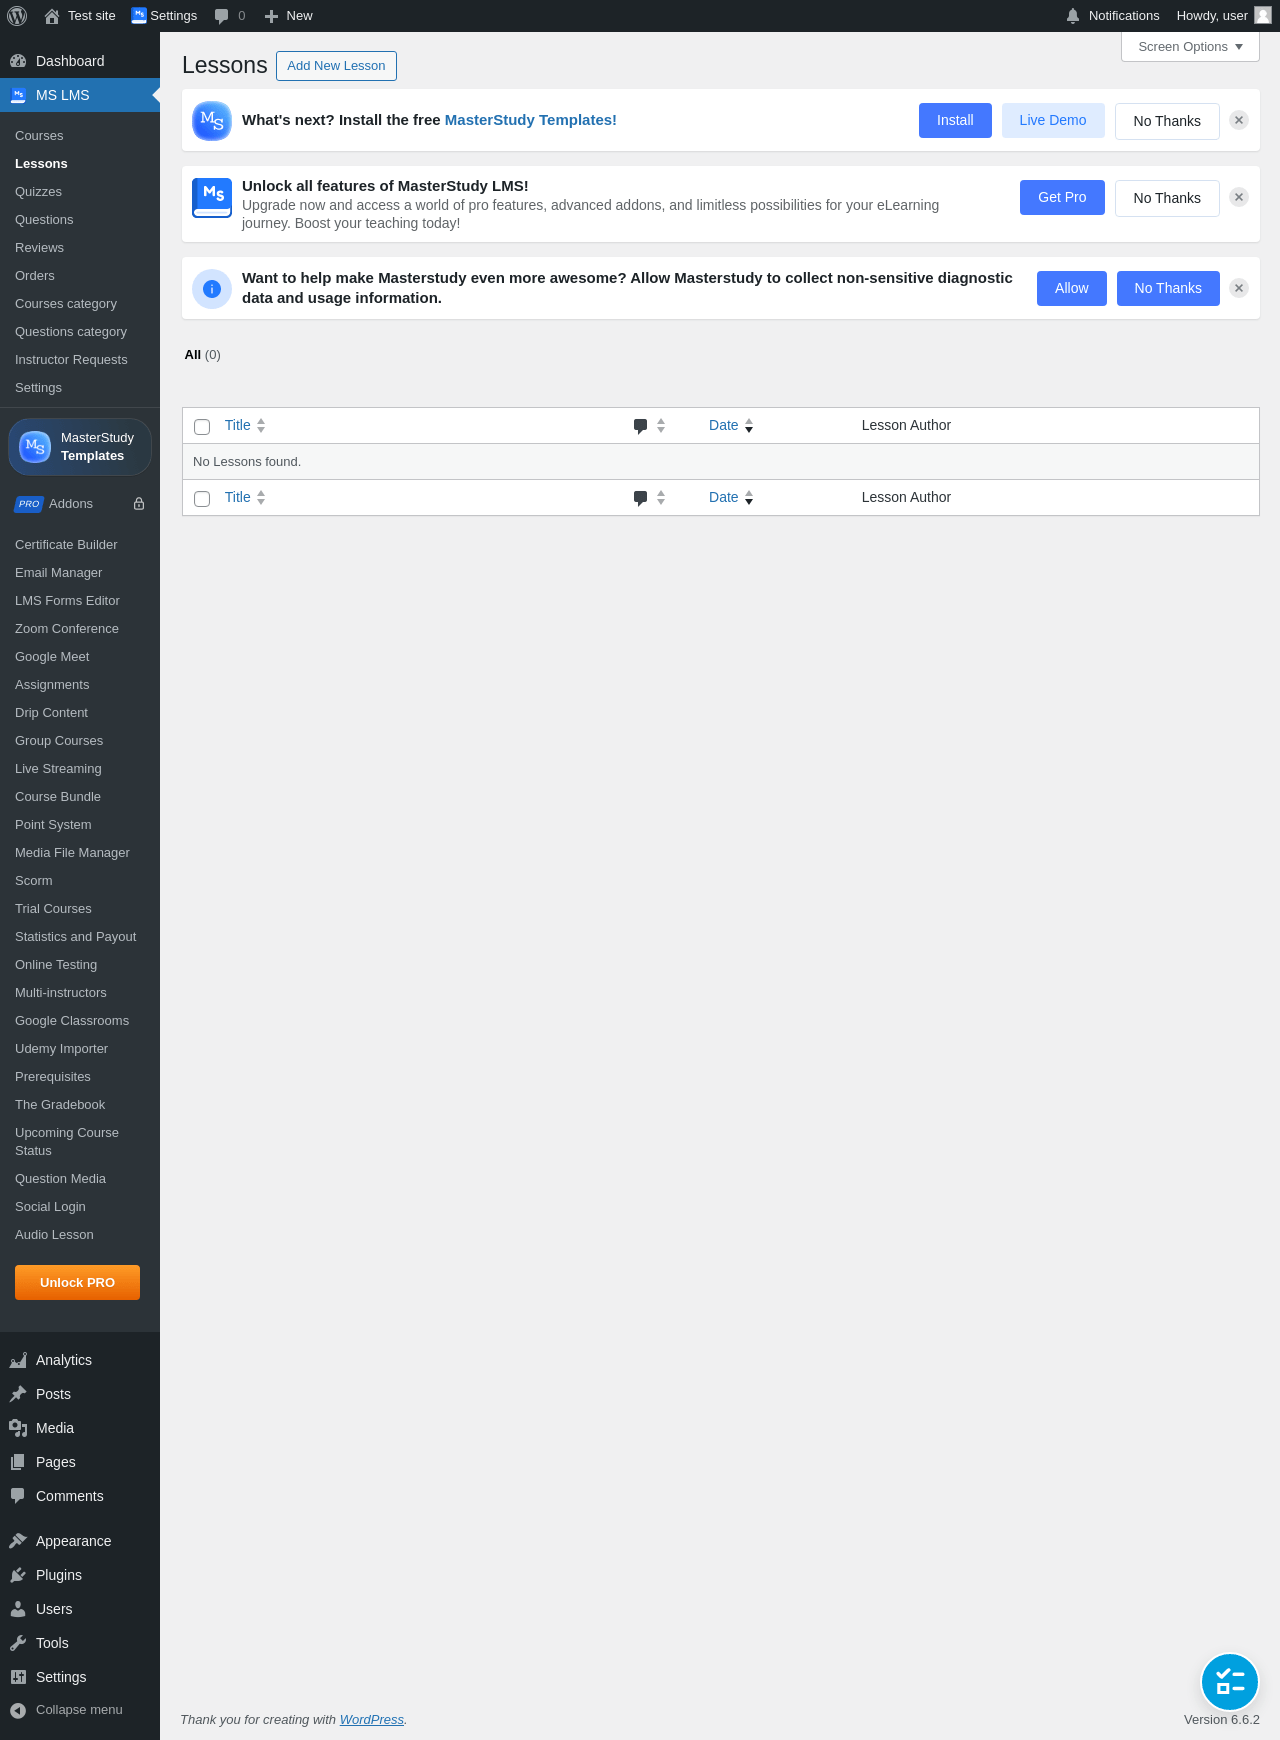Click the comments column icon in table header
The width and height of the screenshot is (1280, 1740).
[x=641, y=426]
